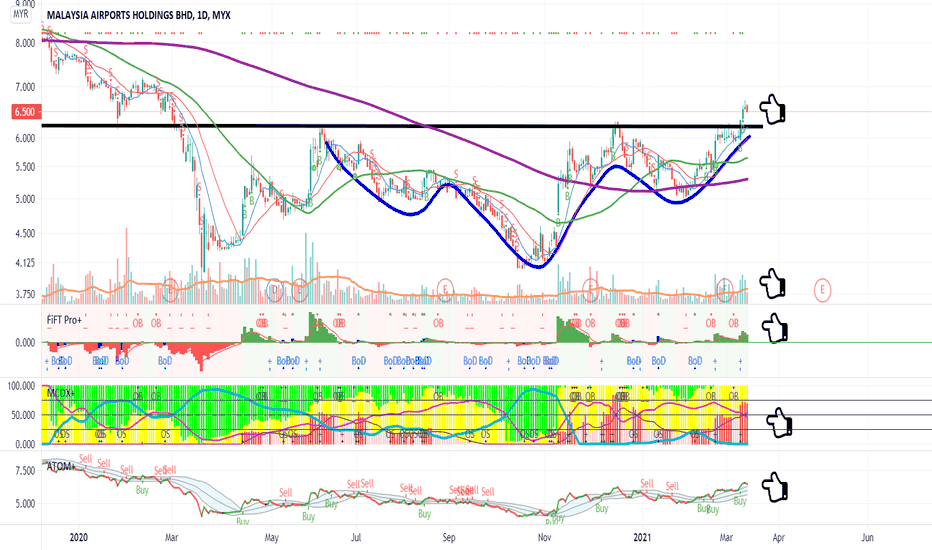Open earnings E marker at March 2021

coord(725,290)
